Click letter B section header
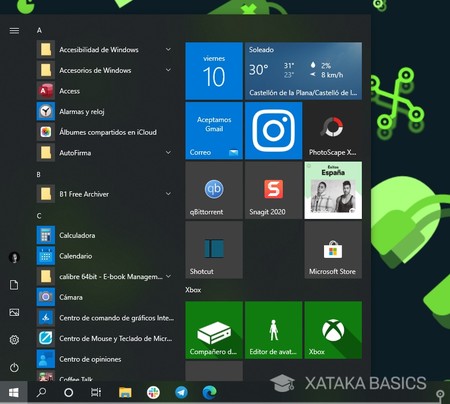 (39, 174)
